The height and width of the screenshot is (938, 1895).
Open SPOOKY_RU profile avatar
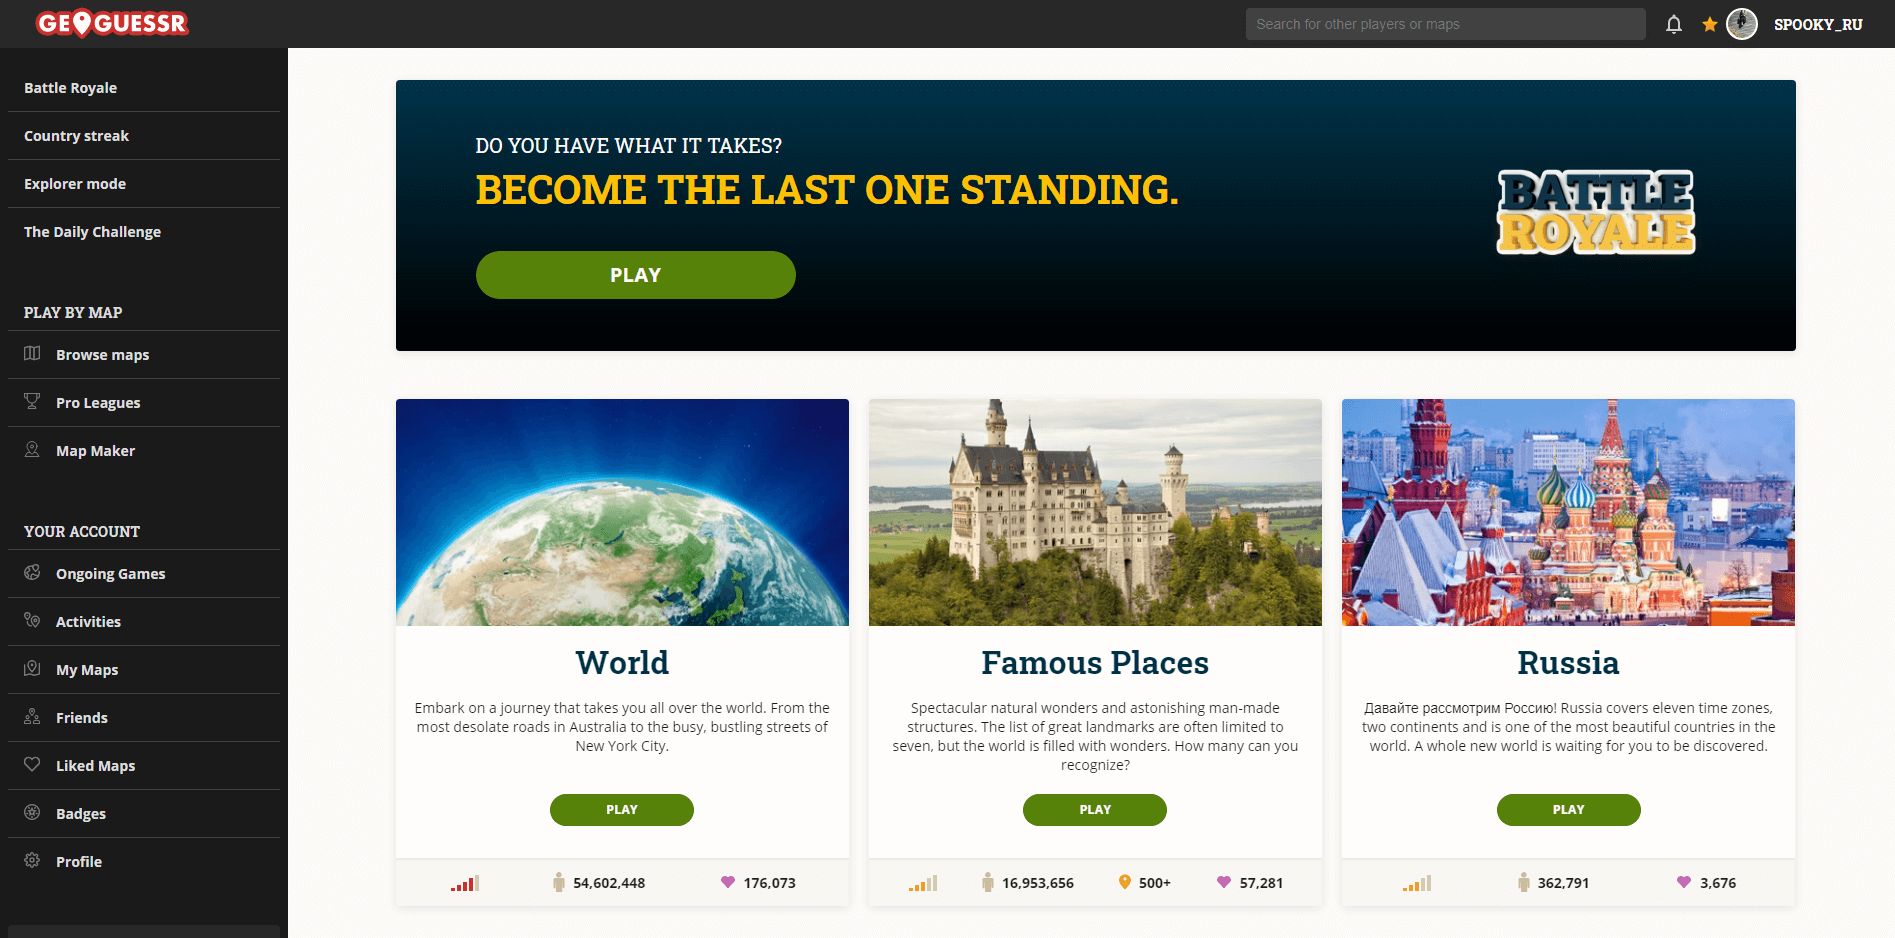point(1742,24)
